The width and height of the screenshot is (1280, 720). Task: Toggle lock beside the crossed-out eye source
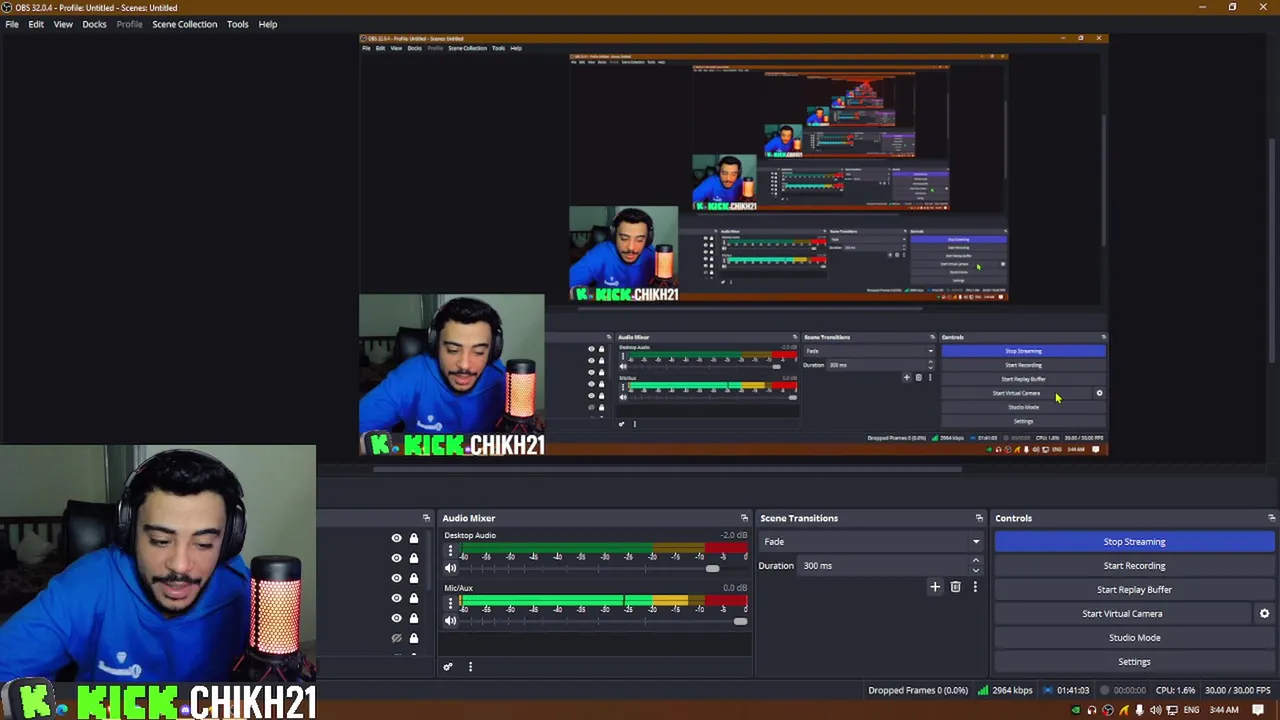pyautogui.click(x=414, y=638)
